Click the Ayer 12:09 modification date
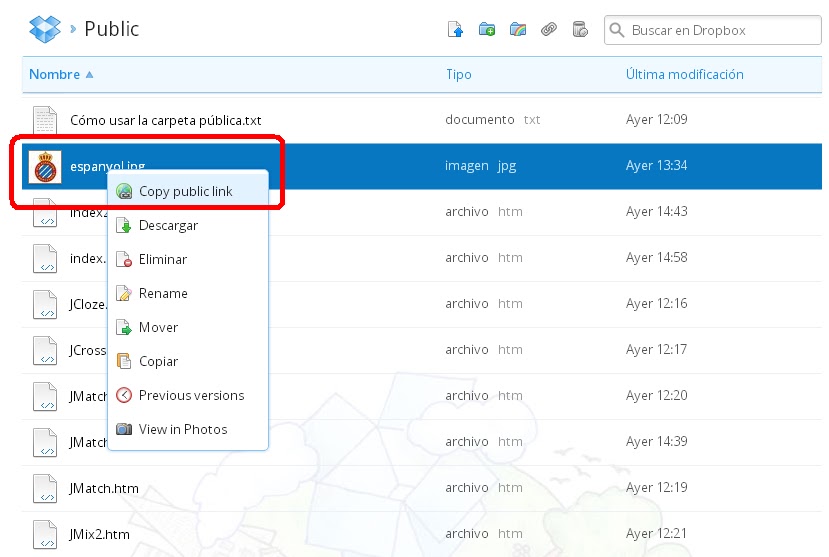 click(657, 119)
